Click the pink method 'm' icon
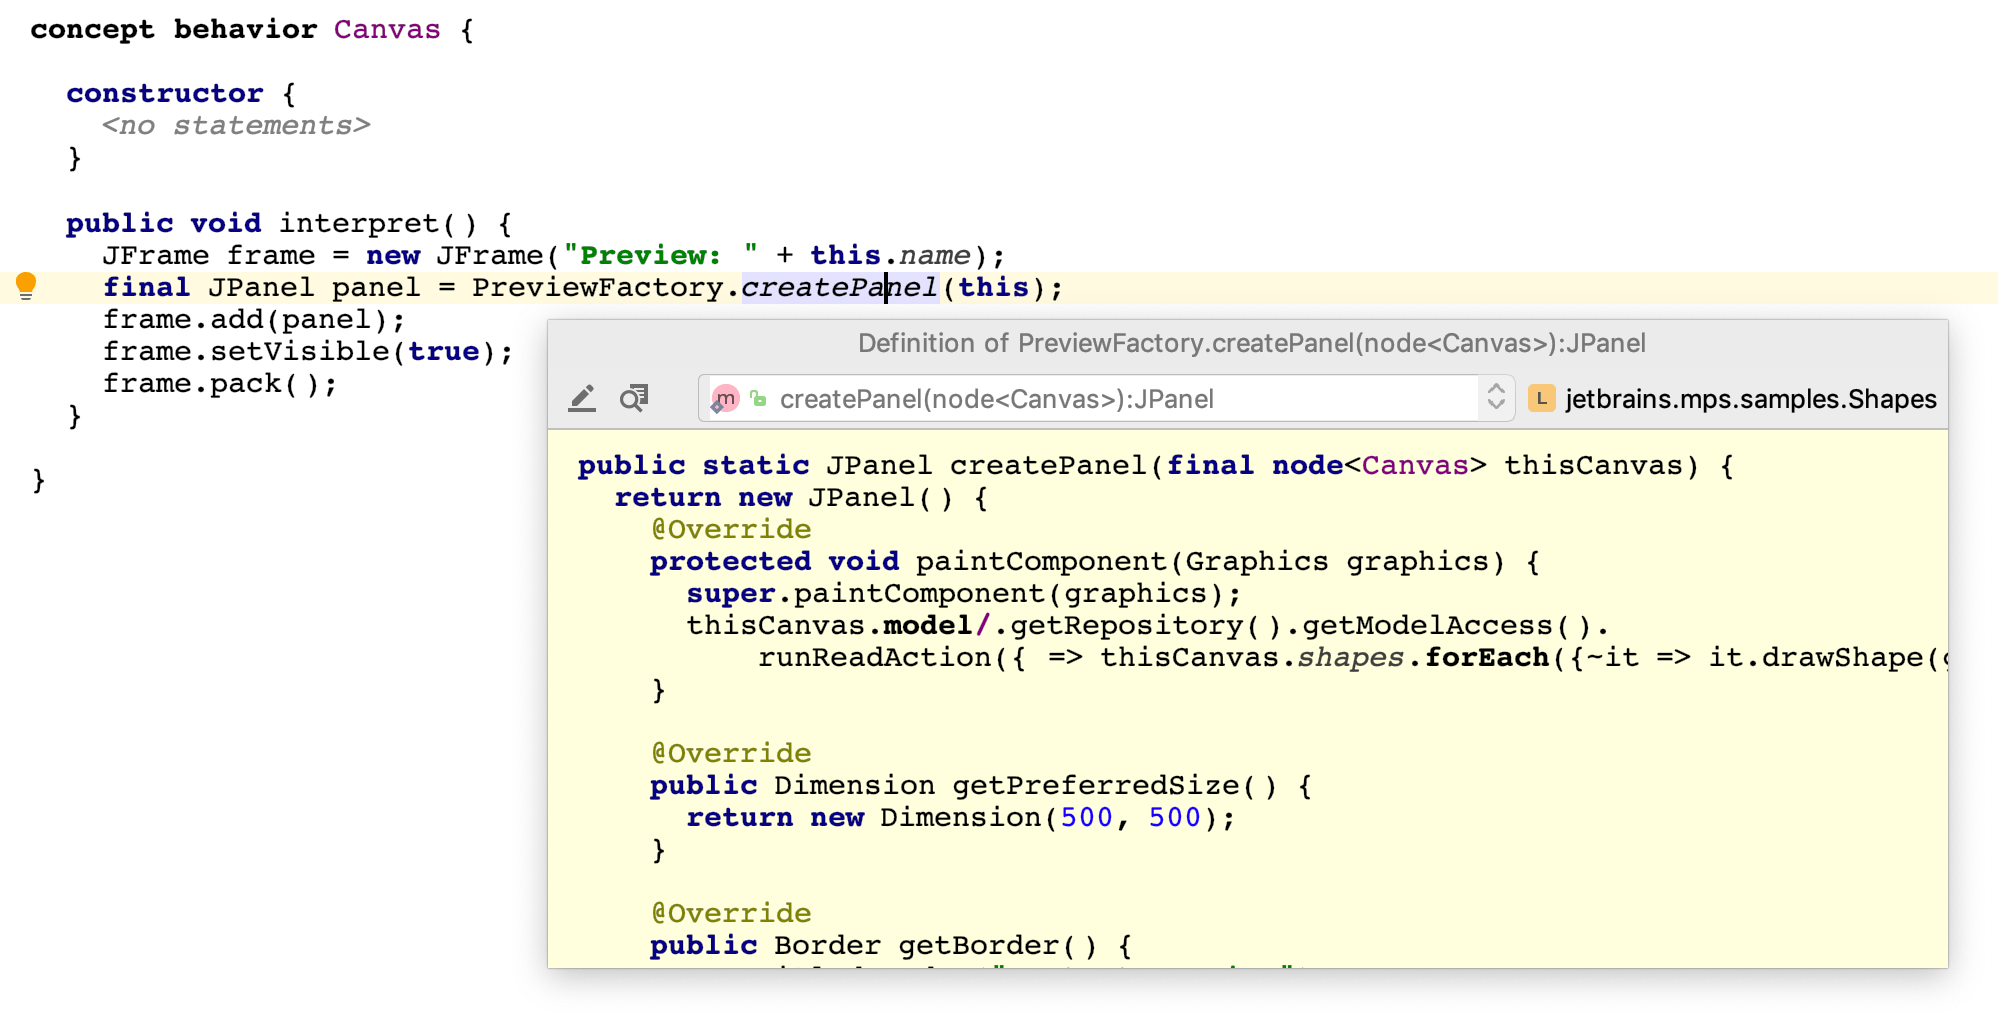Screen dimensions: 1998x1026 725,399
